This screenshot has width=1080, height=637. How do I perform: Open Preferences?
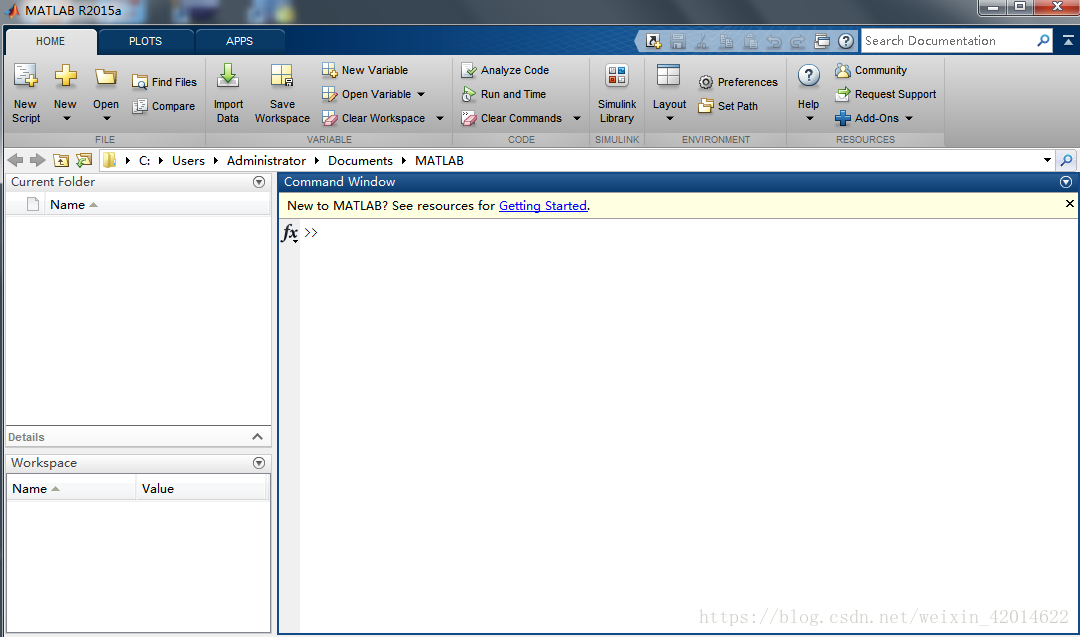(738, 82)
